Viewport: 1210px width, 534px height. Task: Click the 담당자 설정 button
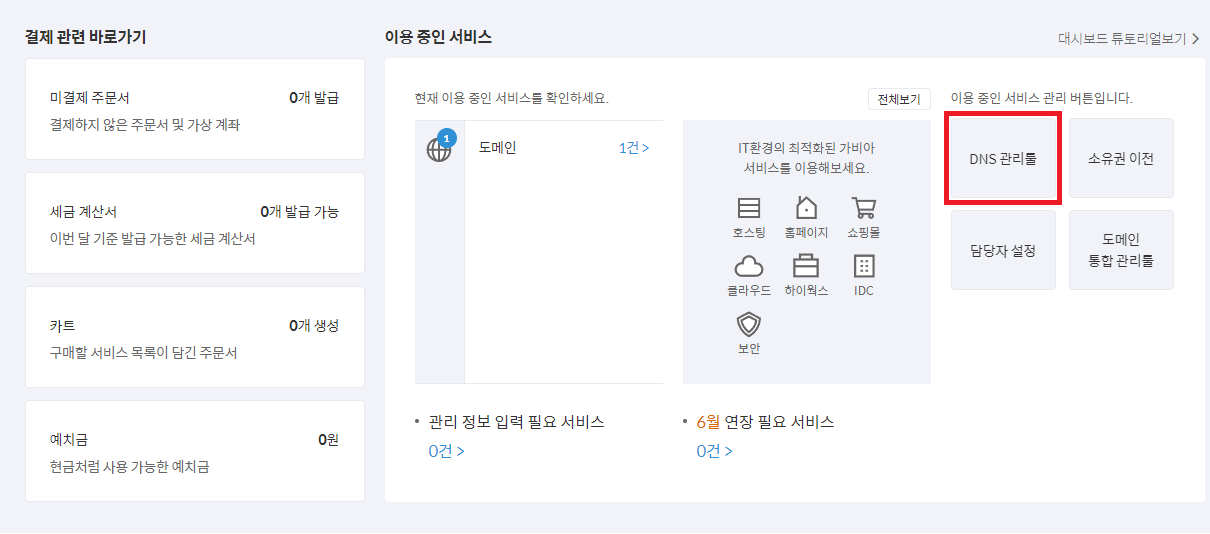coord(1003,250)
